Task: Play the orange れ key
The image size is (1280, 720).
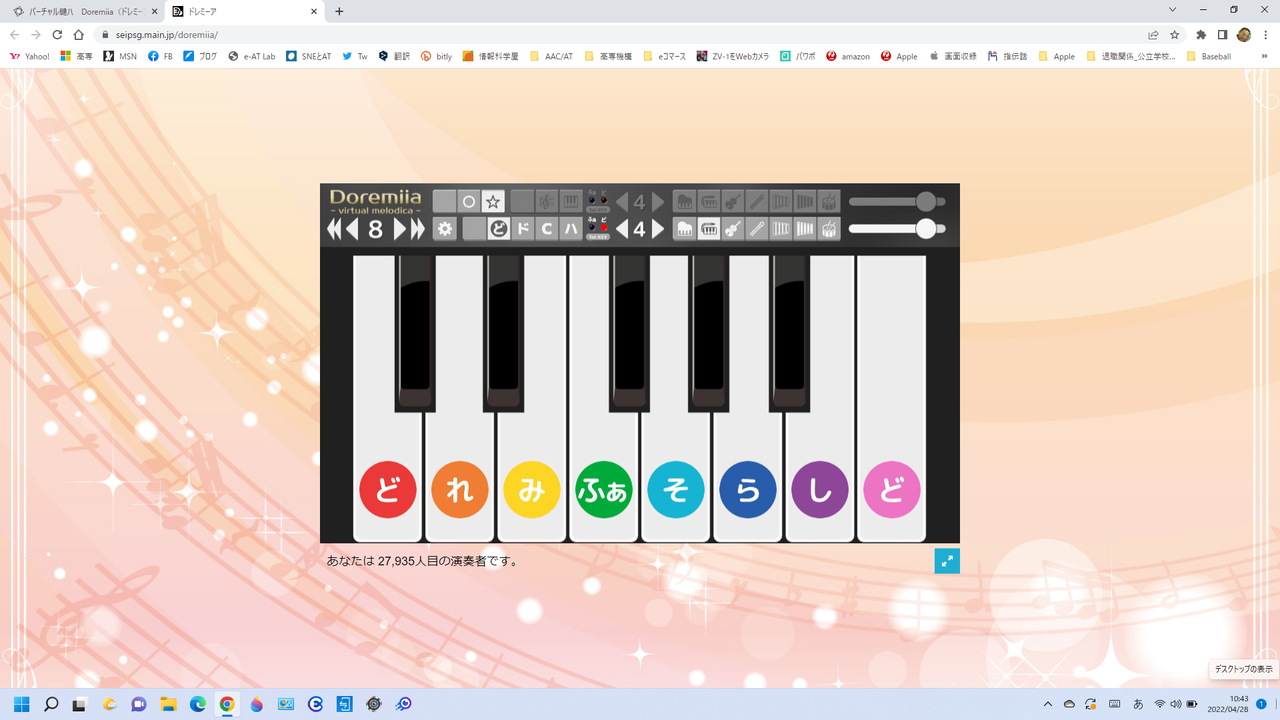Action: coord(460,490)
